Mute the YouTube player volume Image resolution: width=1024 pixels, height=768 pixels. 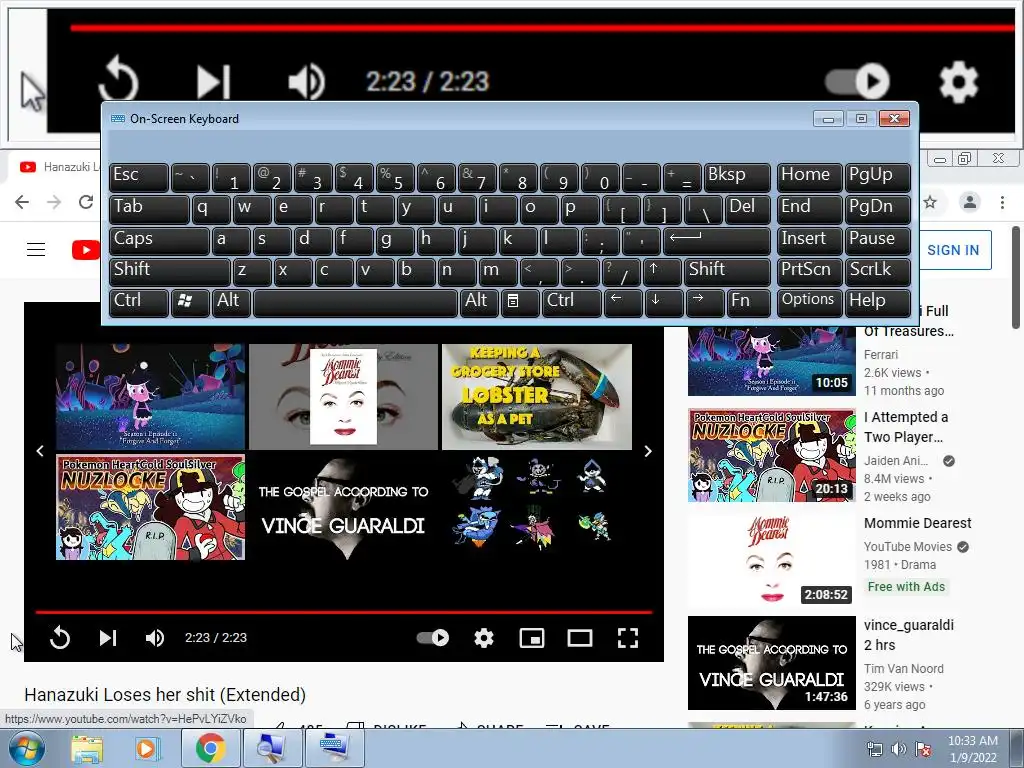[155, 637]
